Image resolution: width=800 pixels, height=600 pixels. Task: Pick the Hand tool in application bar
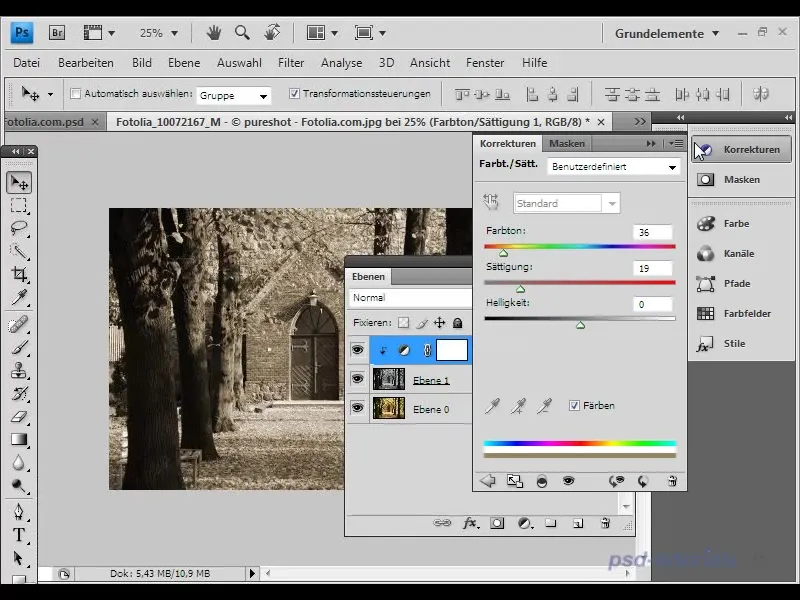tap(213, 33)
